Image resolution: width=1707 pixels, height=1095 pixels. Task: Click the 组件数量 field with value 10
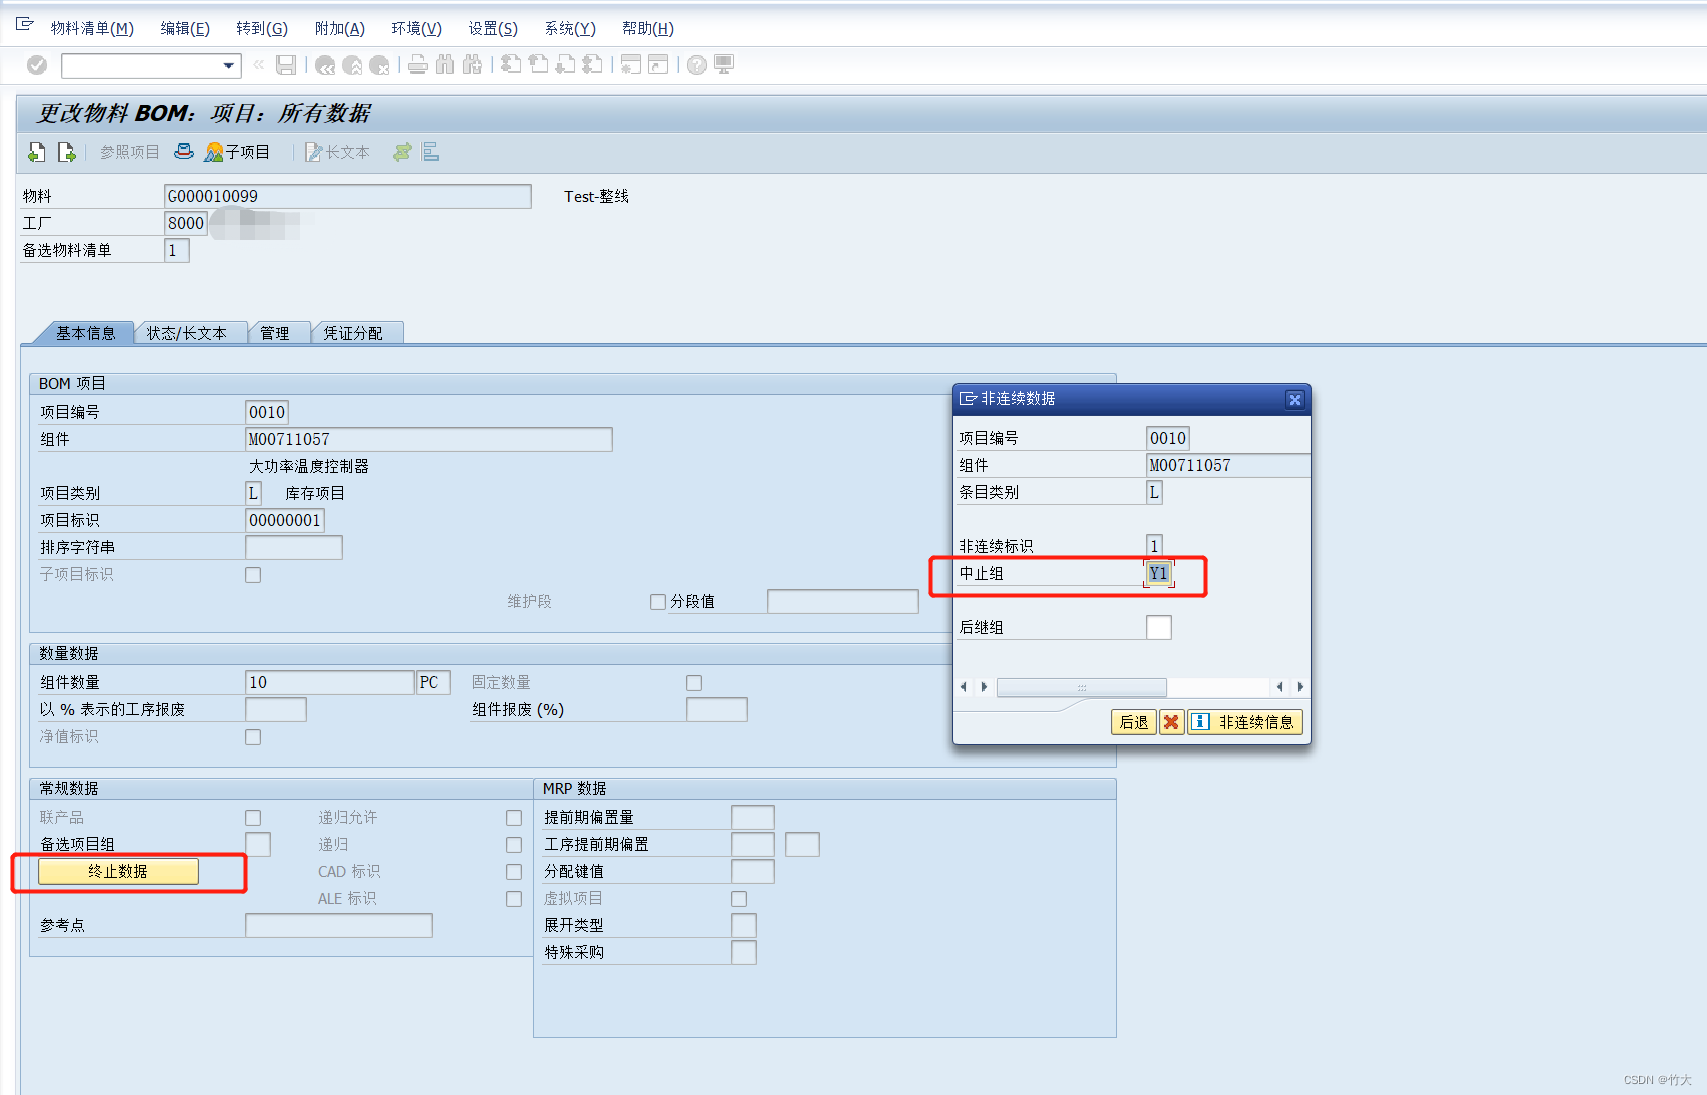[x=329, y=683]
